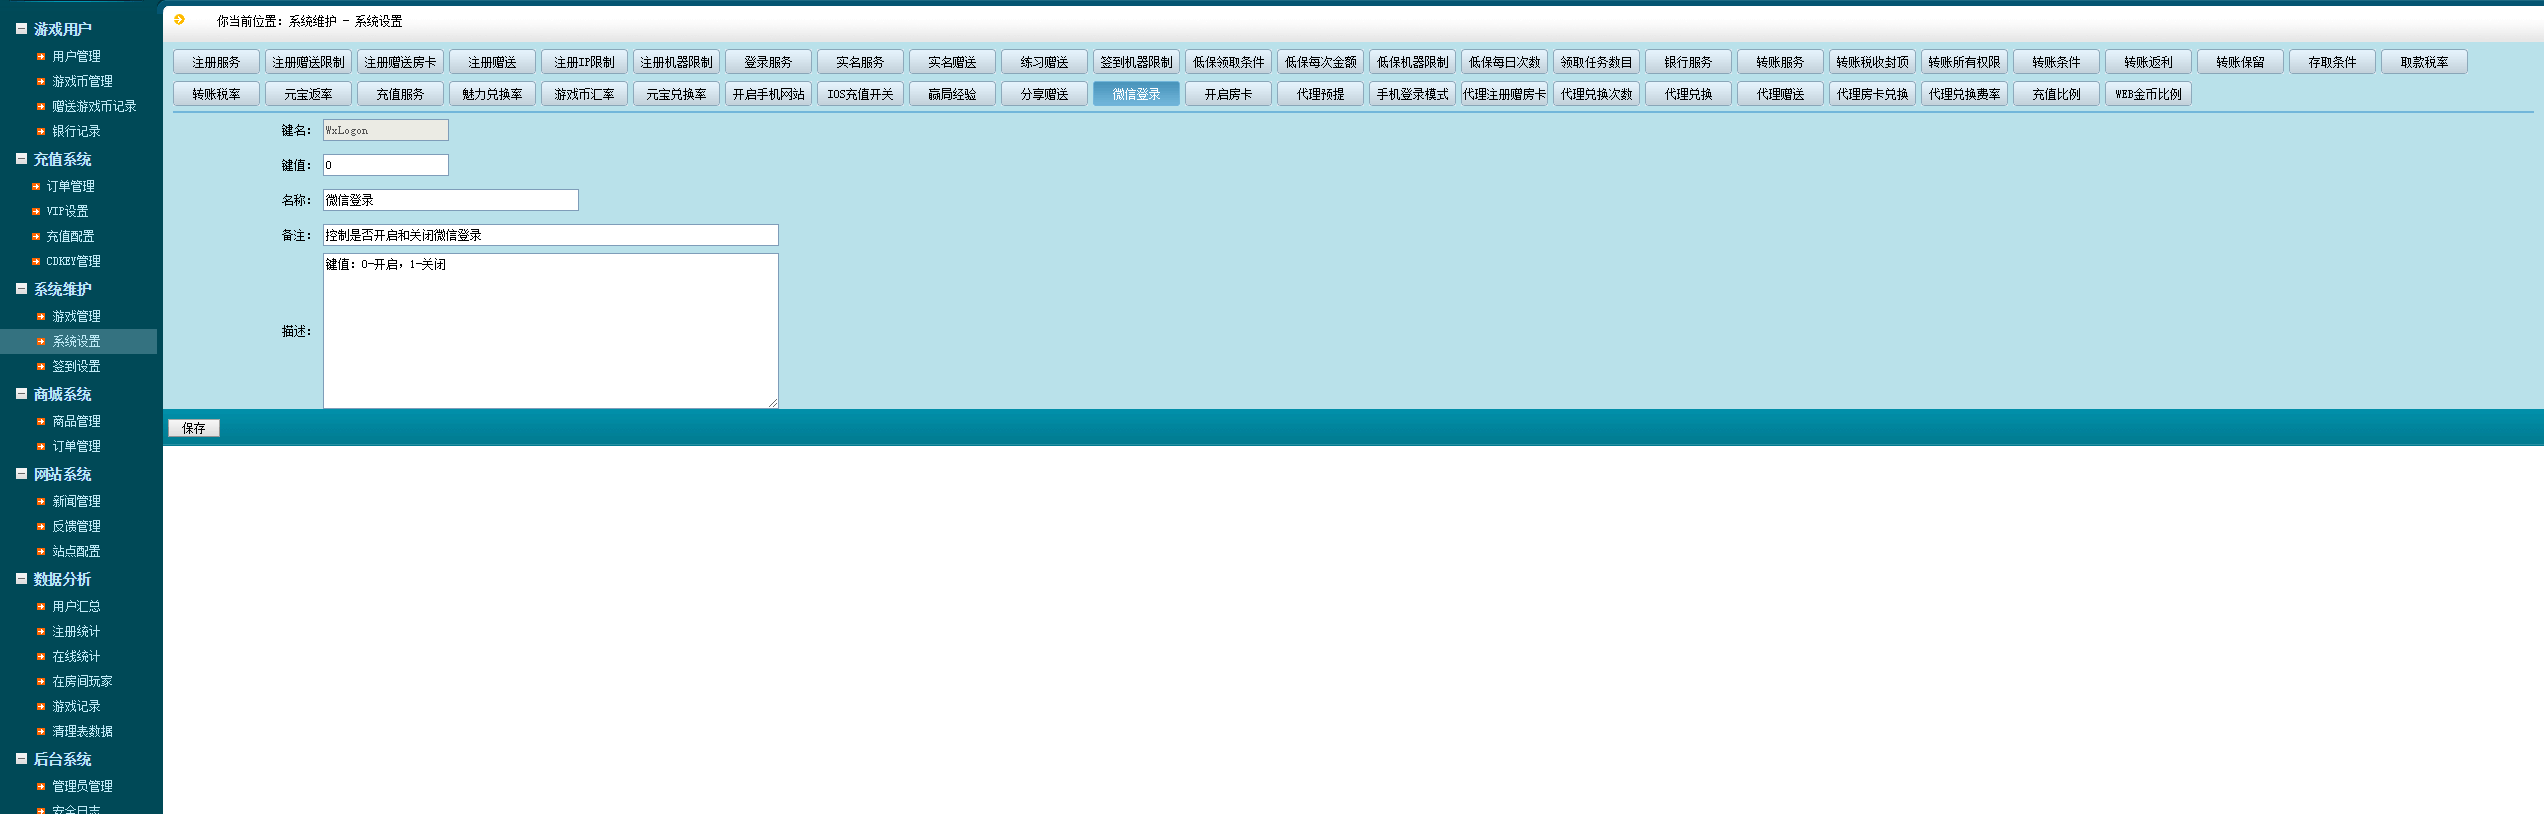Switch to the 注册服务 settings tab
2544x814 pixels.
tap(216, 62)
